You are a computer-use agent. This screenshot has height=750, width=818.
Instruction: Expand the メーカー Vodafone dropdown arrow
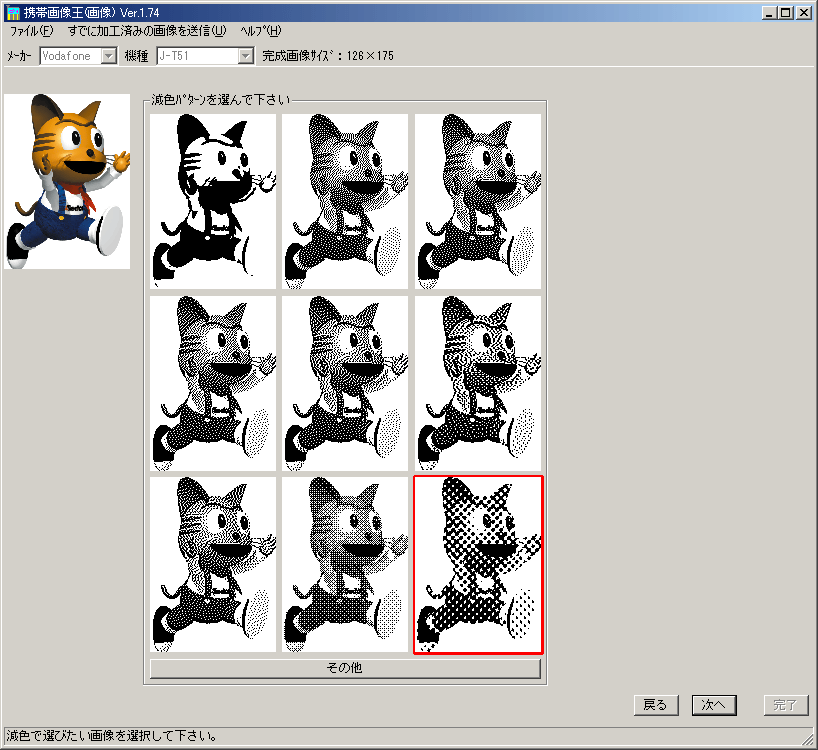109,56
